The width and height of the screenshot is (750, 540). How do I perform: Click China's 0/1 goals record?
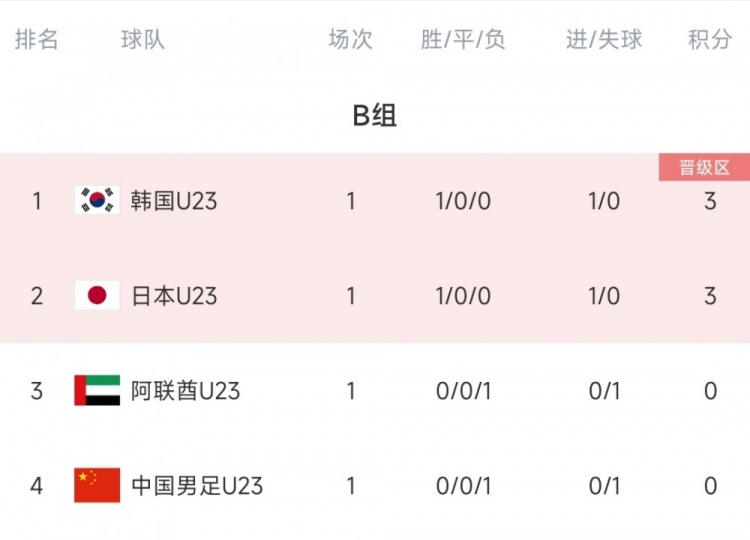[x=604, y=486]
